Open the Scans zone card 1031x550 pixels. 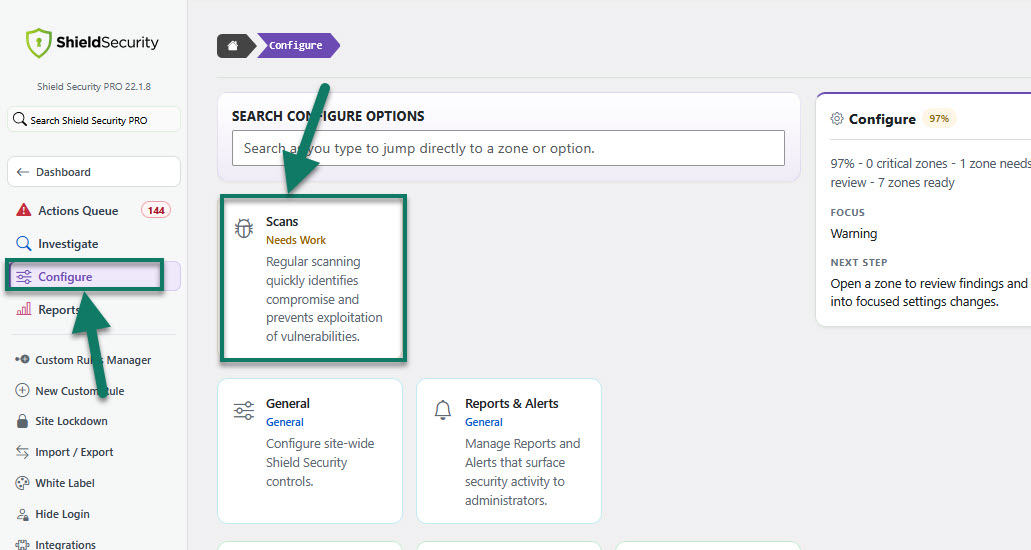313,278
